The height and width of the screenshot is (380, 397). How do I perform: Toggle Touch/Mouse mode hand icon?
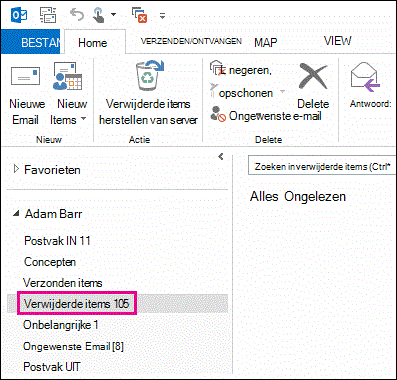point(99,15)
